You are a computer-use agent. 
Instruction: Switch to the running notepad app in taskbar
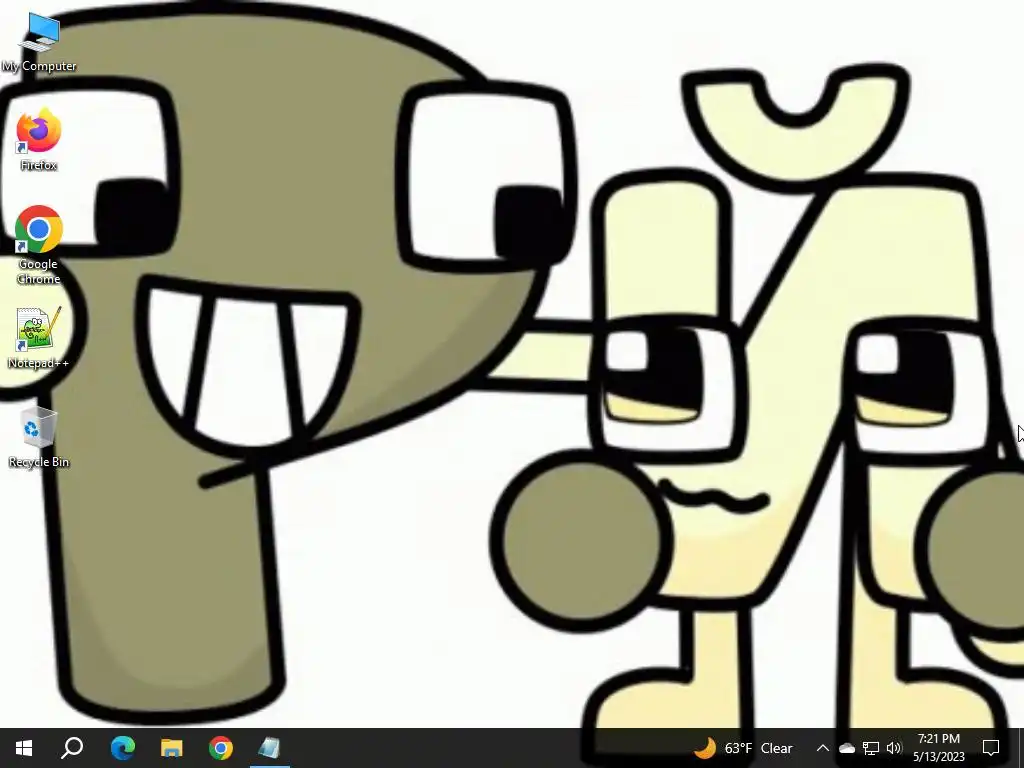click(x=270, y=748)
